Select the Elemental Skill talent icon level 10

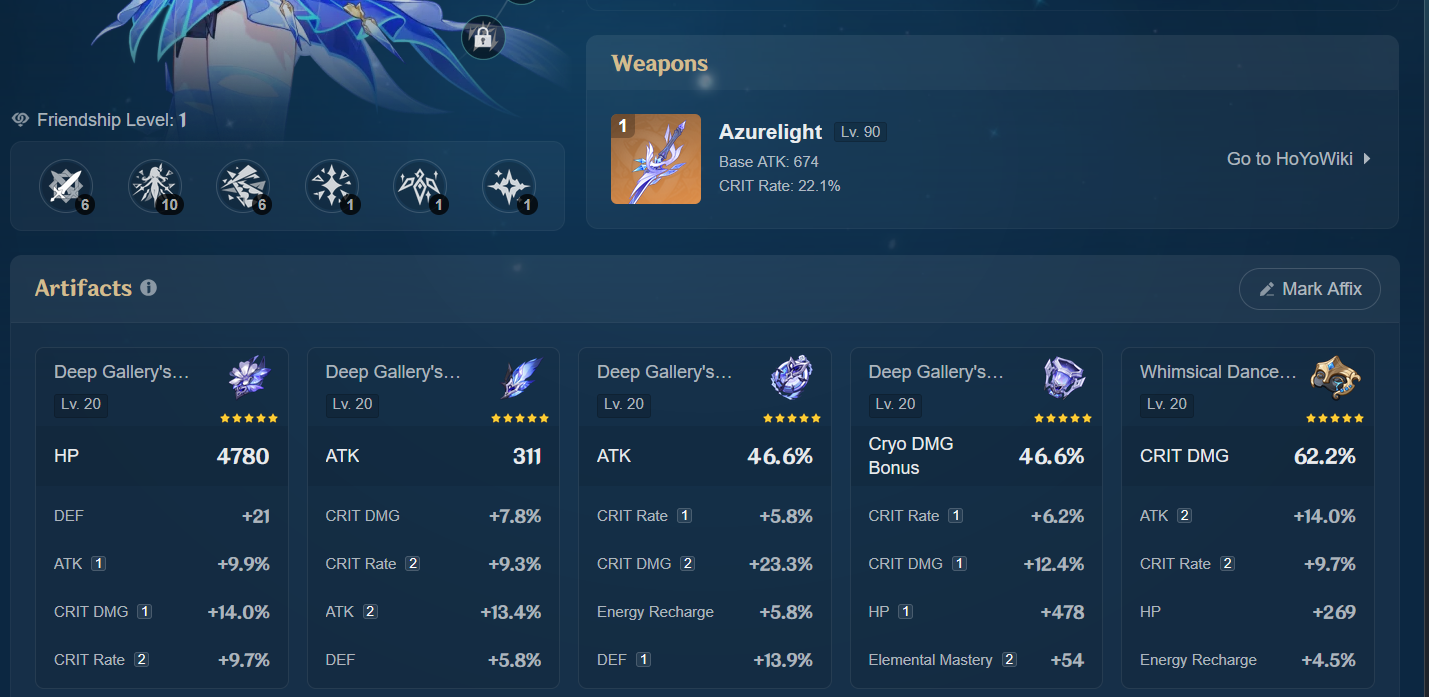pyautogui.click(x=155, y=186)
